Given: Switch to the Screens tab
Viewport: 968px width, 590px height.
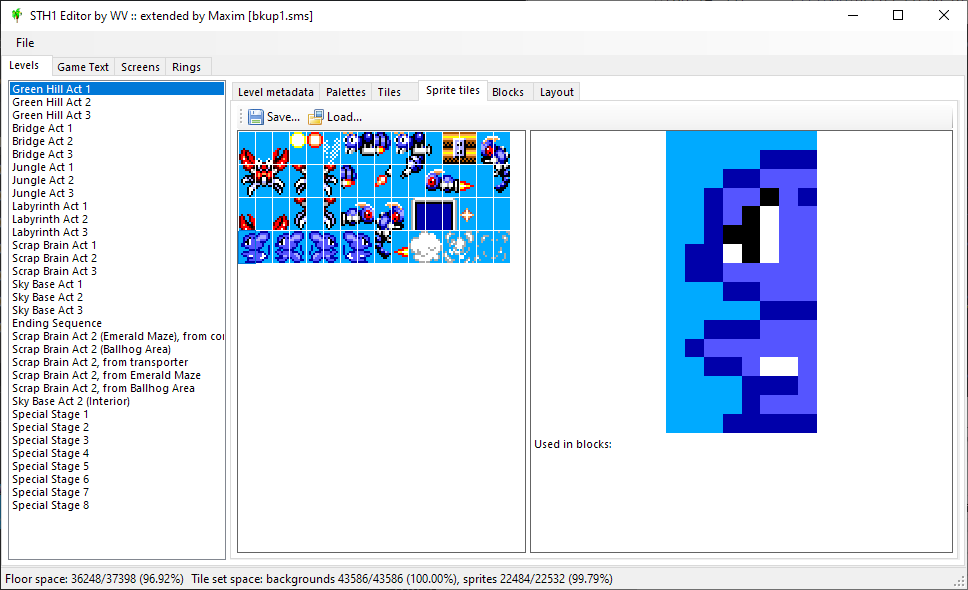Looking at the screenshot, I should coord(140,67).
